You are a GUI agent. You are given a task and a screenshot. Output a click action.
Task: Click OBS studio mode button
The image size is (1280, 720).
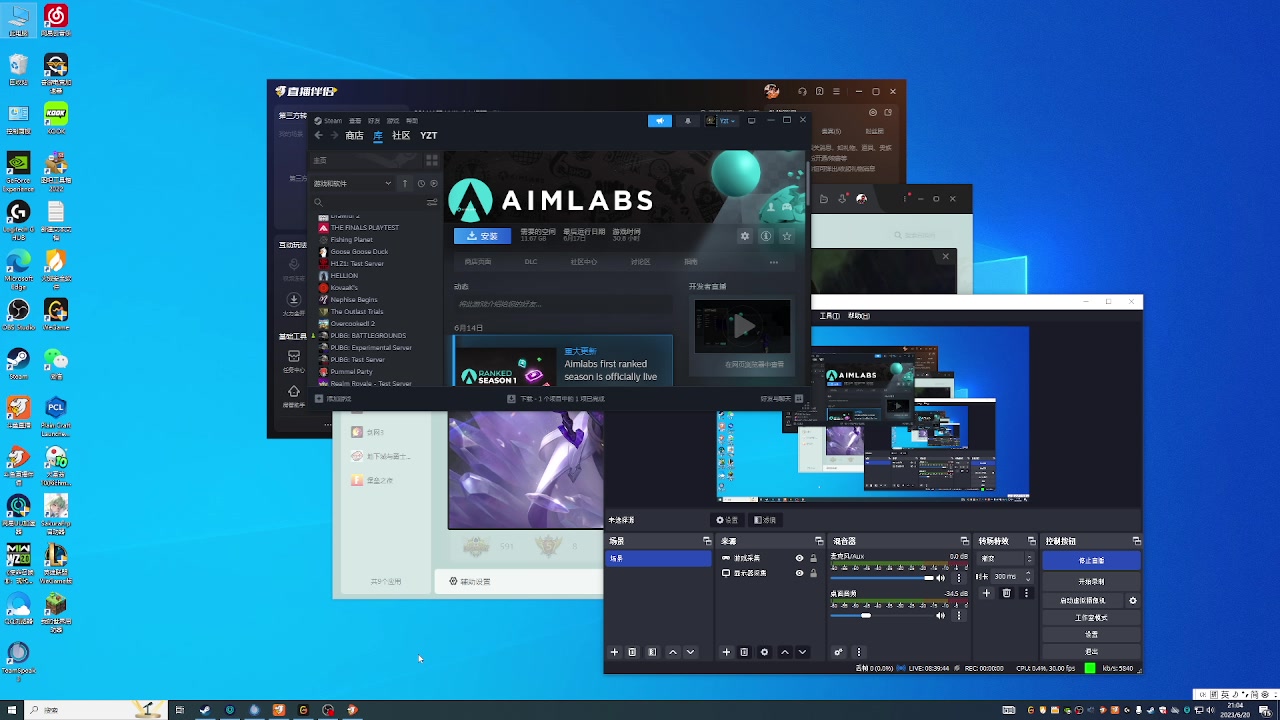[1092, 618]
